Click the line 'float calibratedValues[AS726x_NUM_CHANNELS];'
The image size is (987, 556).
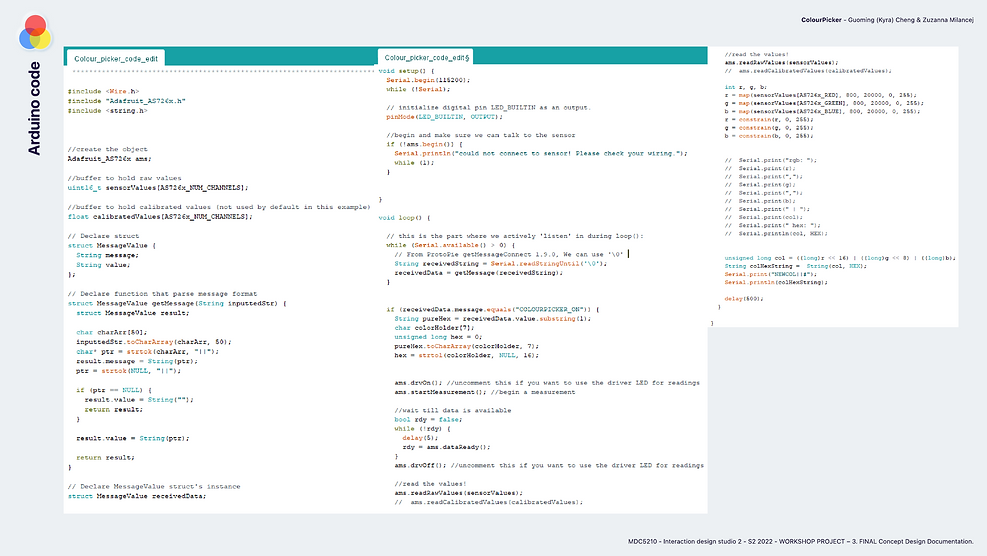160,217
